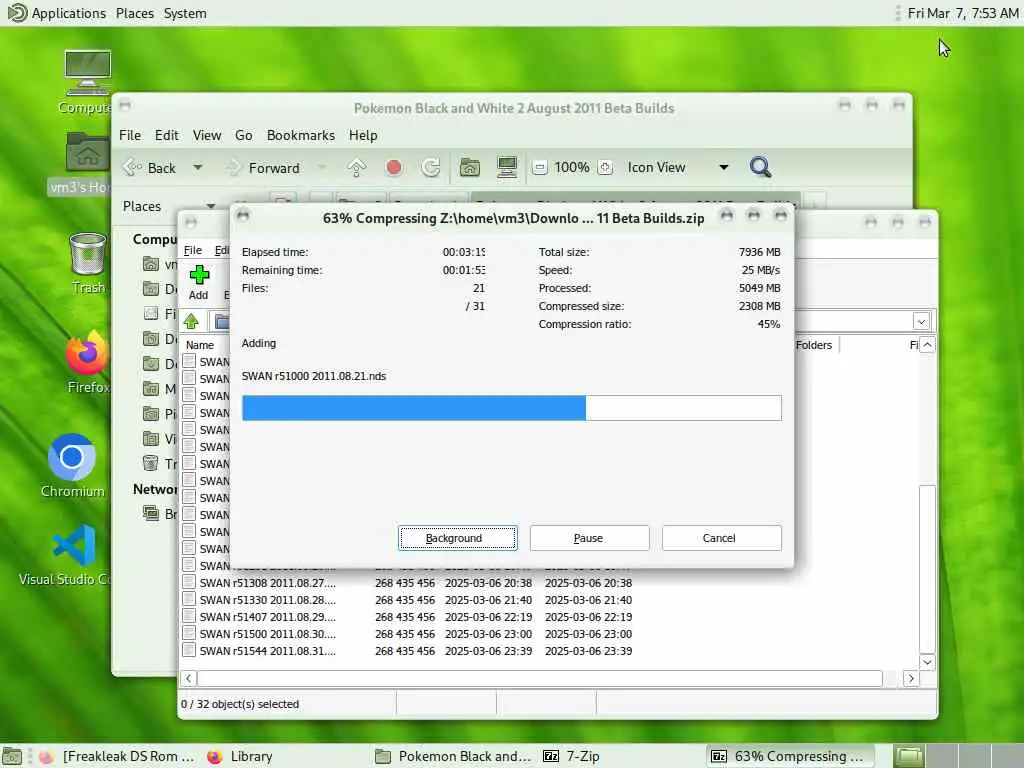Click the 7-Zip vertical scrollbar thumb
Screen dimensions: 1024x768
coord(927,568)
